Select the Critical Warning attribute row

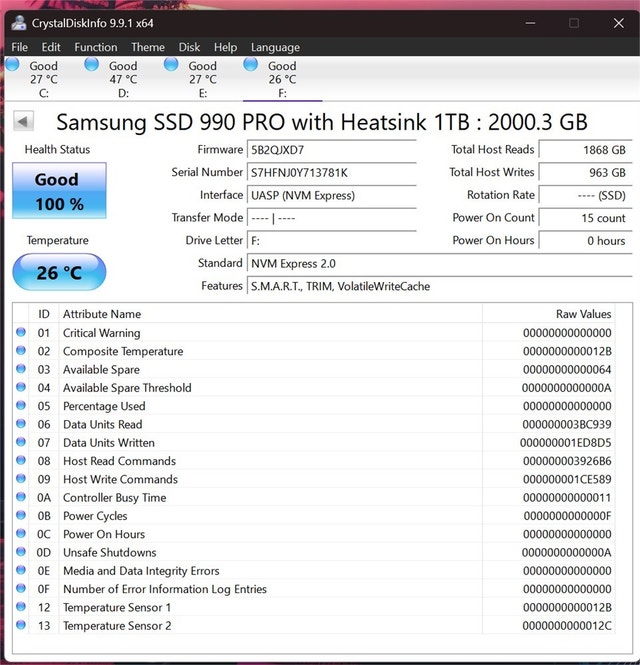pos(314,333)
